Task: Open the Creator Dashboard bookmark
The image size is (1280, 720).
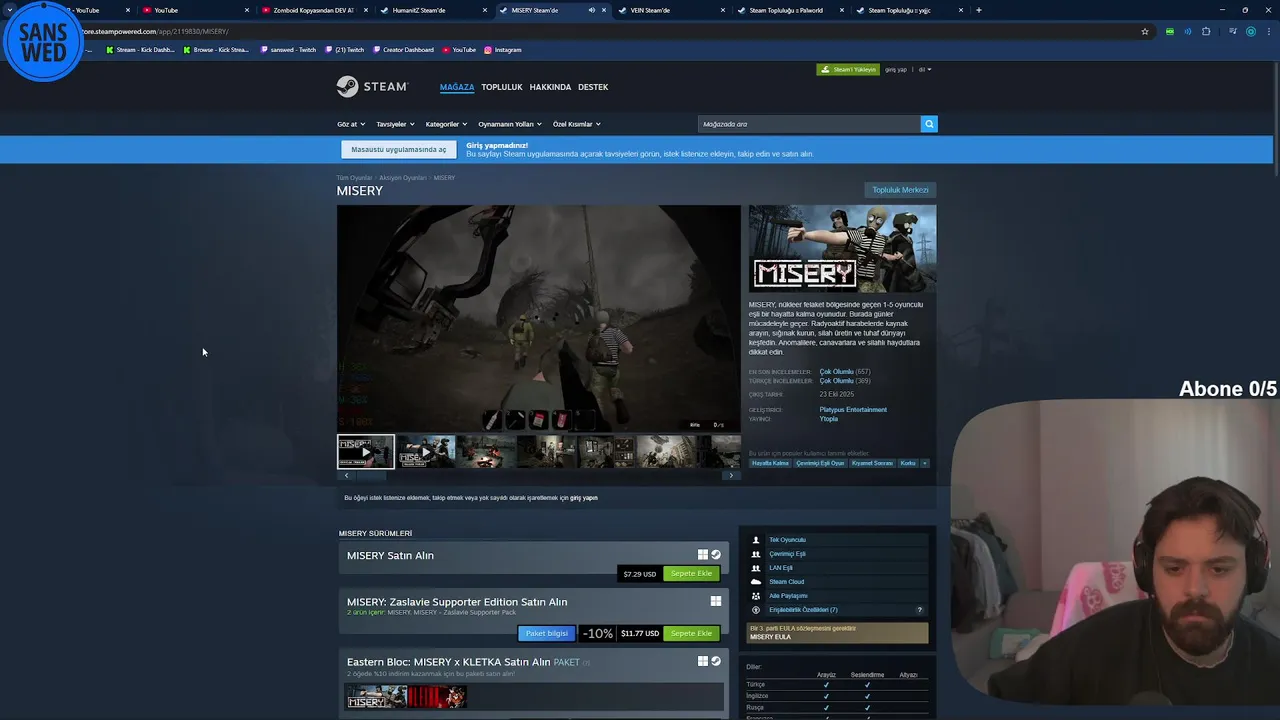Action: coord(403,49)
